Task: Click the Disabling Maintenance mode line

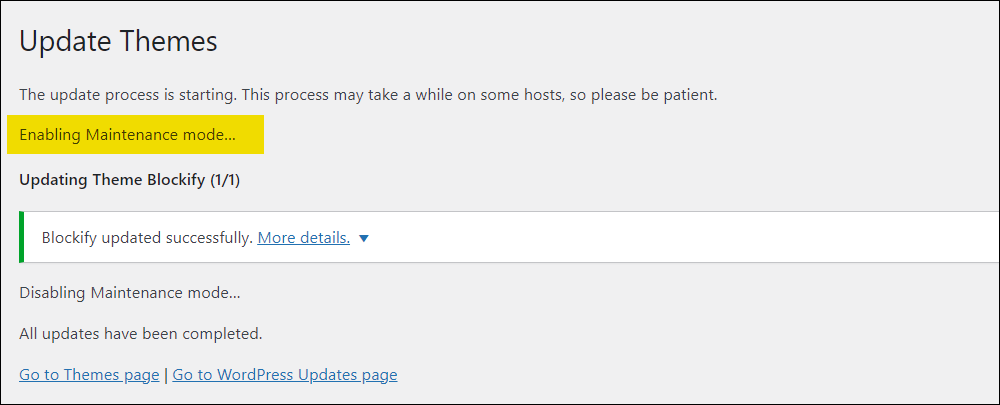Action: pyautogui.click(x=130, y=293)
